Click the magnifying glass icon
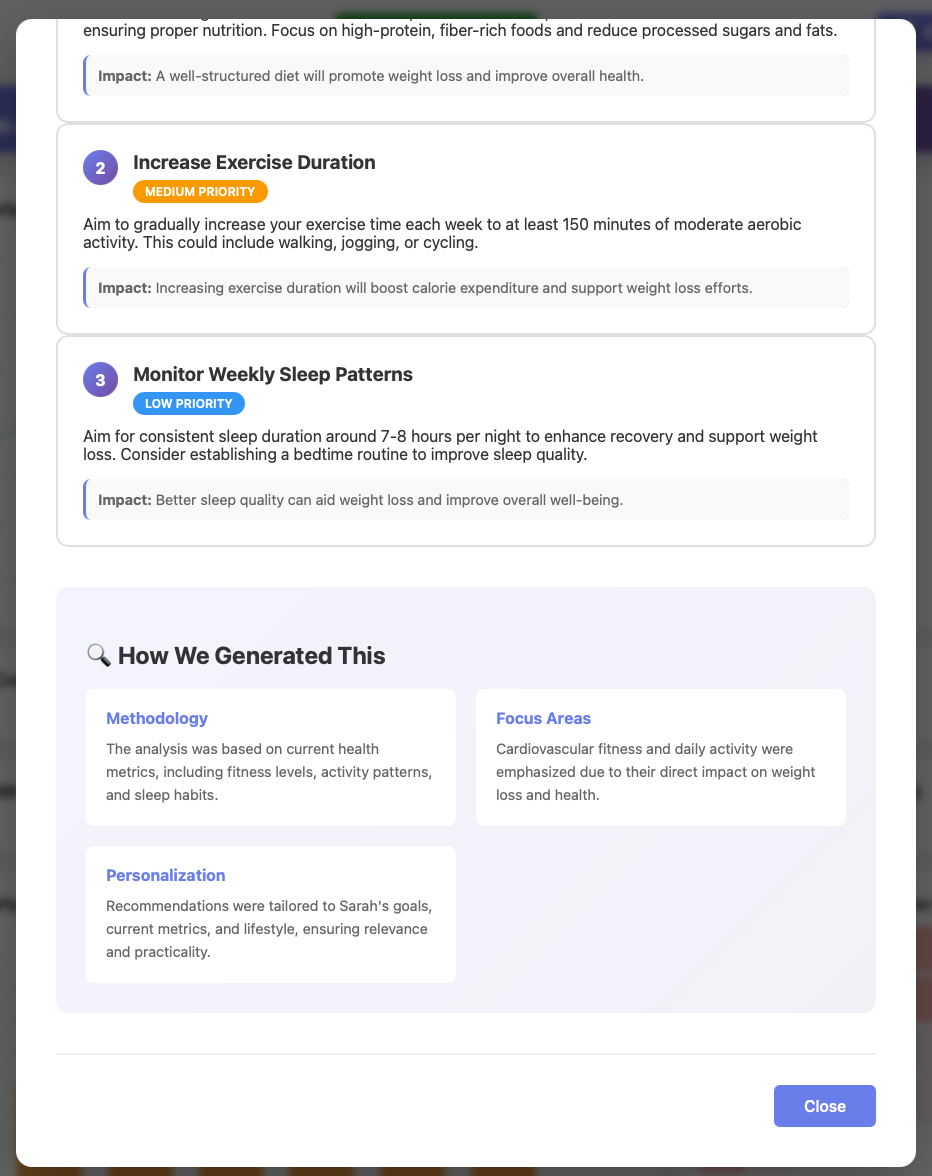Image resolution: width=932 pixels, height=1176 pixels. (x=98, y=656)
